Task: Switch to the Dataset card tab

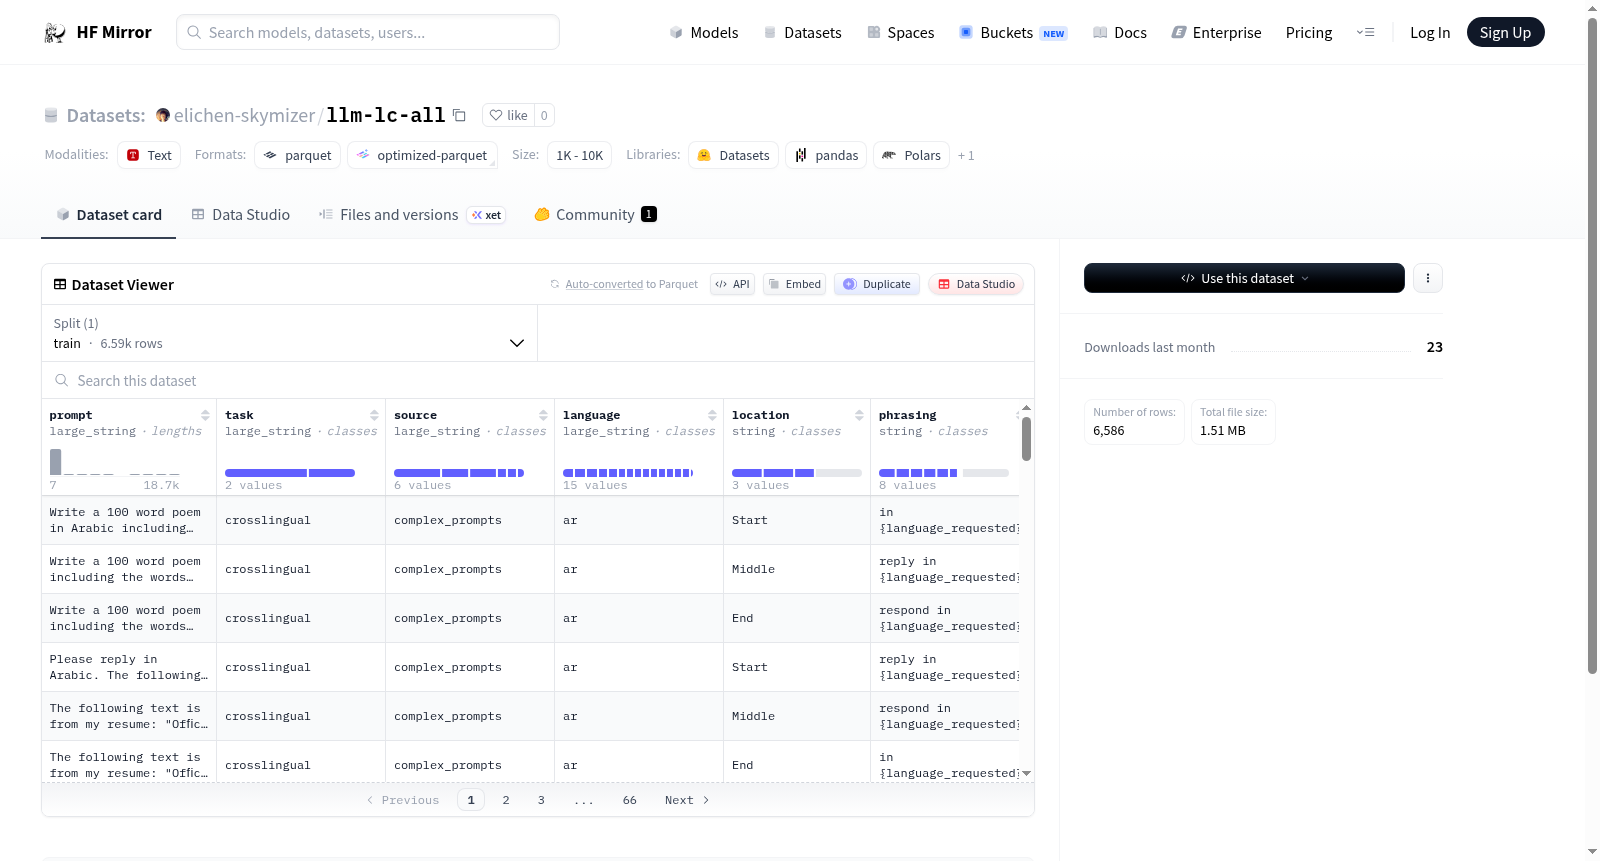Action: [x=109, y=215]
